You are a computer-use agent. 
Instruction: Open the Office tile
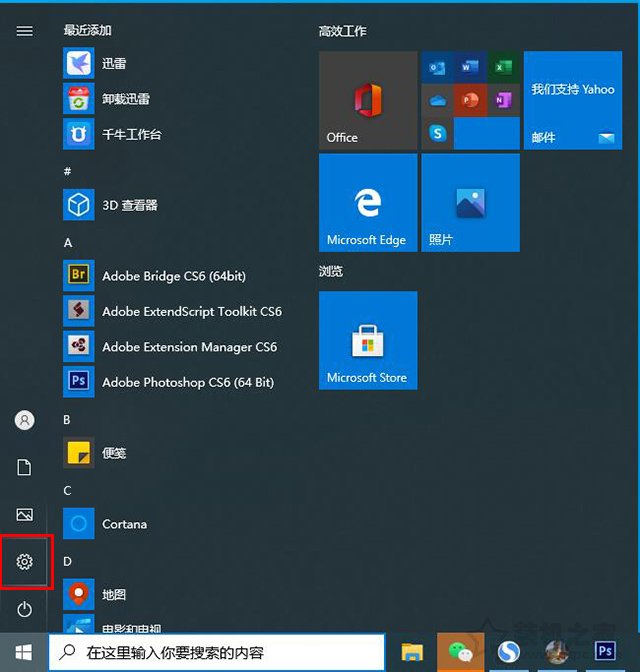point(367,101)
